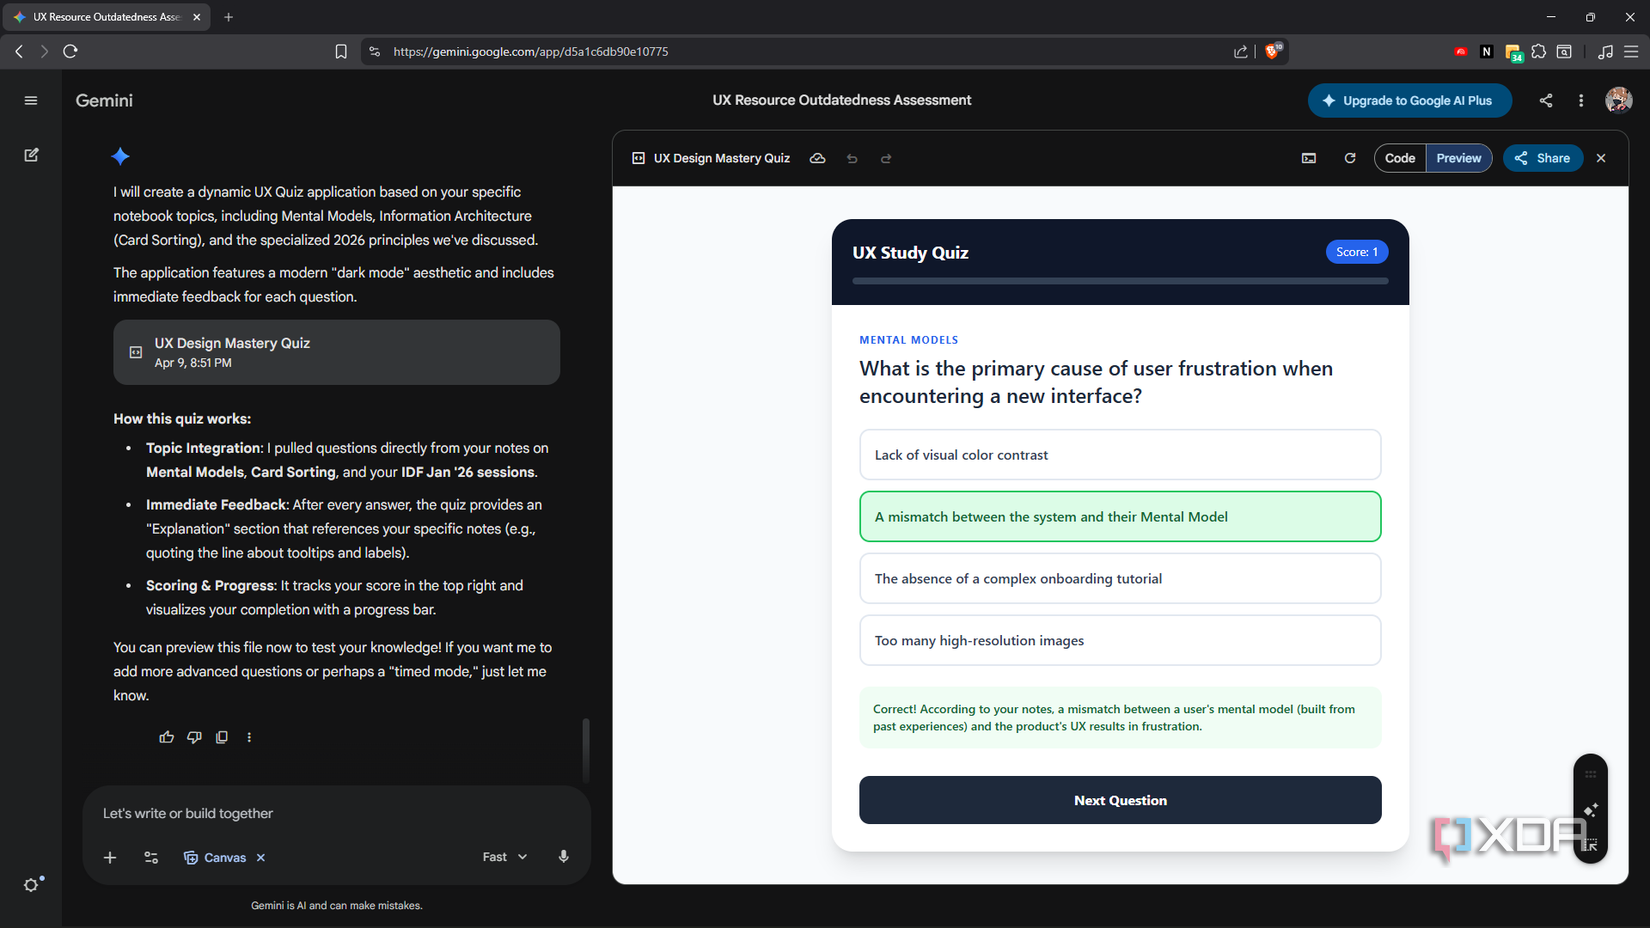Choose answer 'Lack of visual color contrast'
The height and width of the screenshot is (928, 1650).
1119,454
